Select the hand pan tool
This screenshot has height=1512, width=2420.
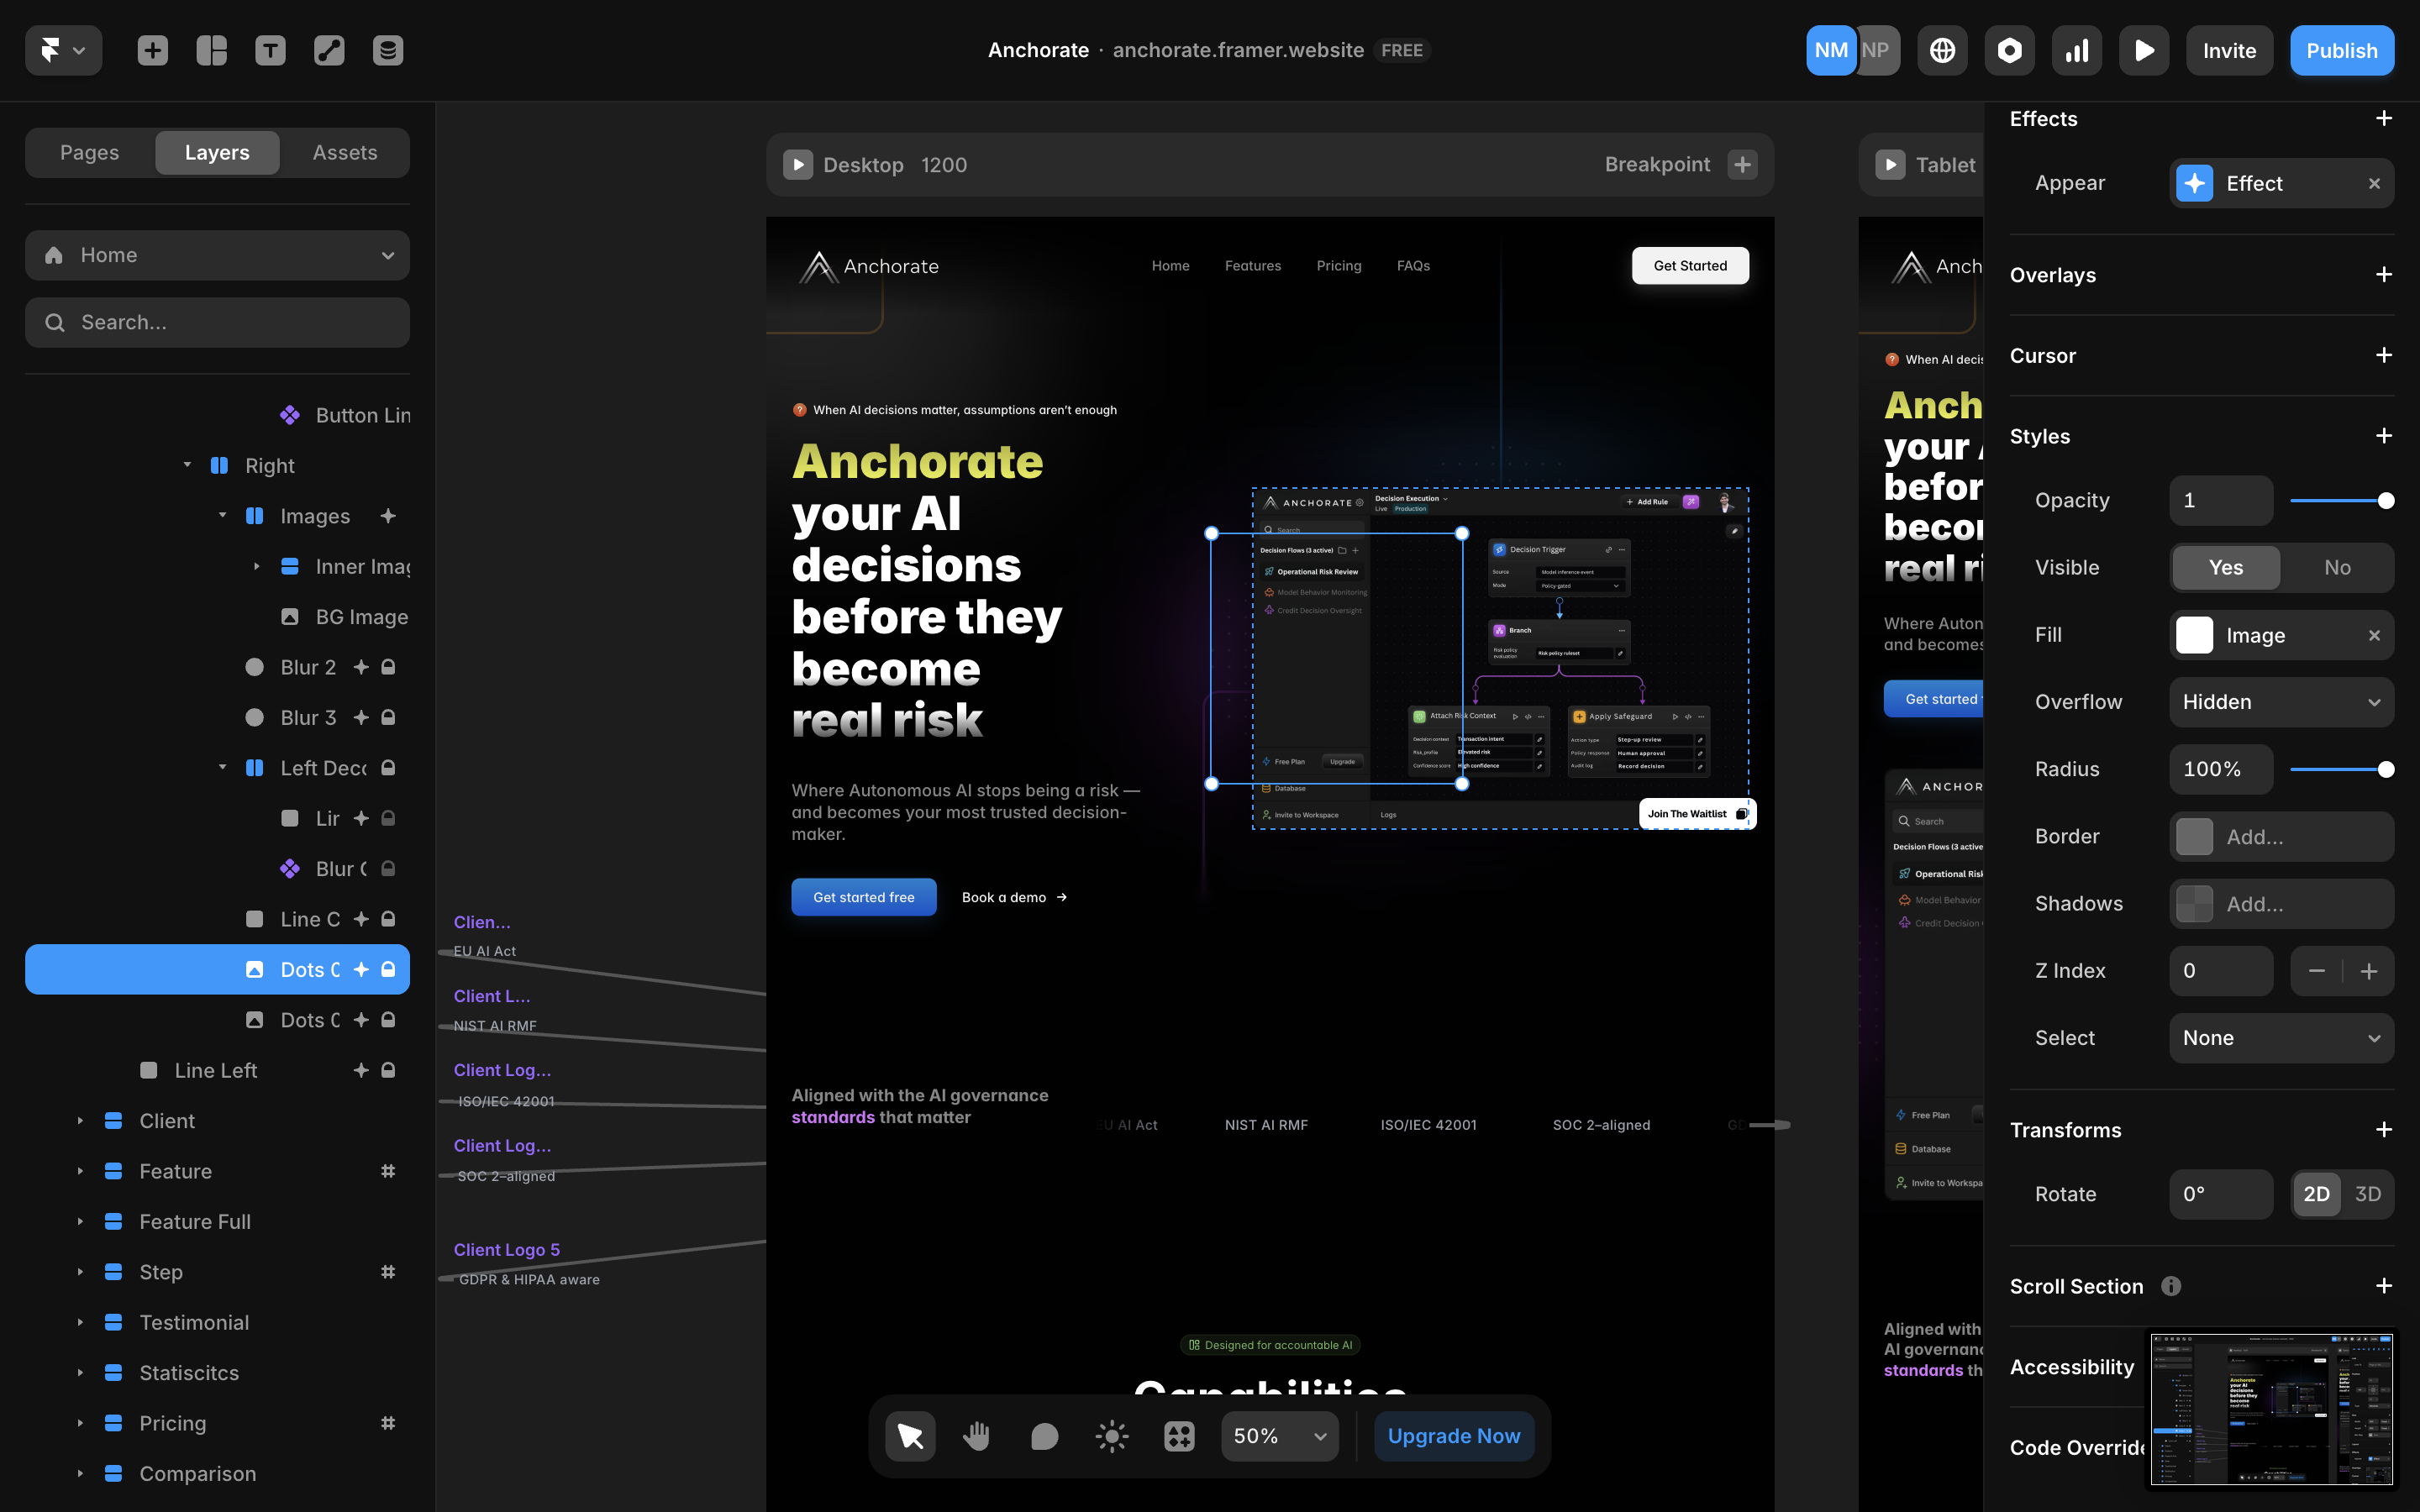[x=976, y=1436]
